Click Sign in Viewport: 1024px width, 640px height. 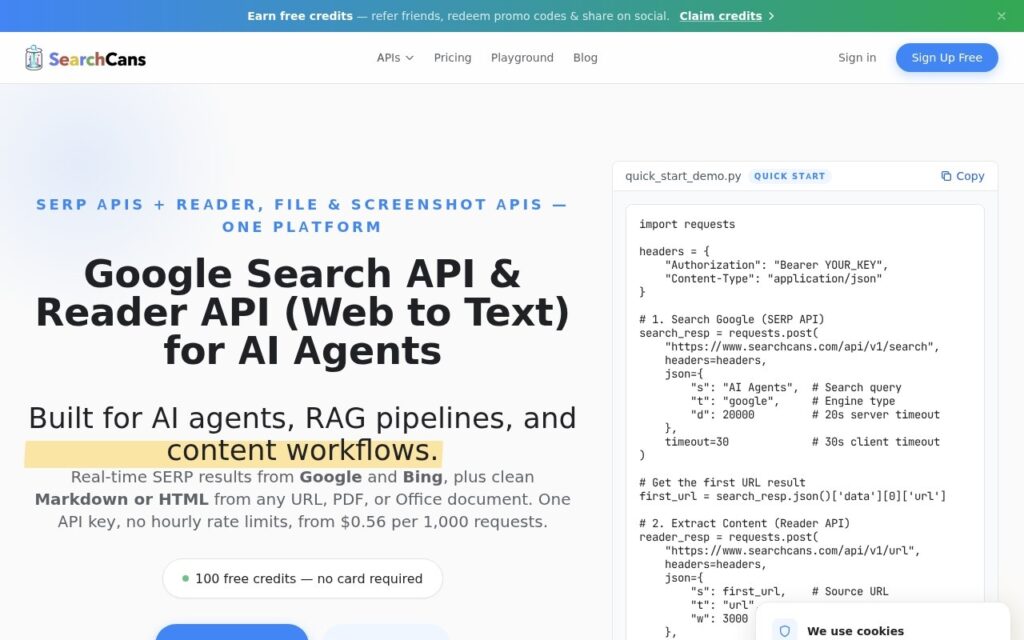pos(857,57)
